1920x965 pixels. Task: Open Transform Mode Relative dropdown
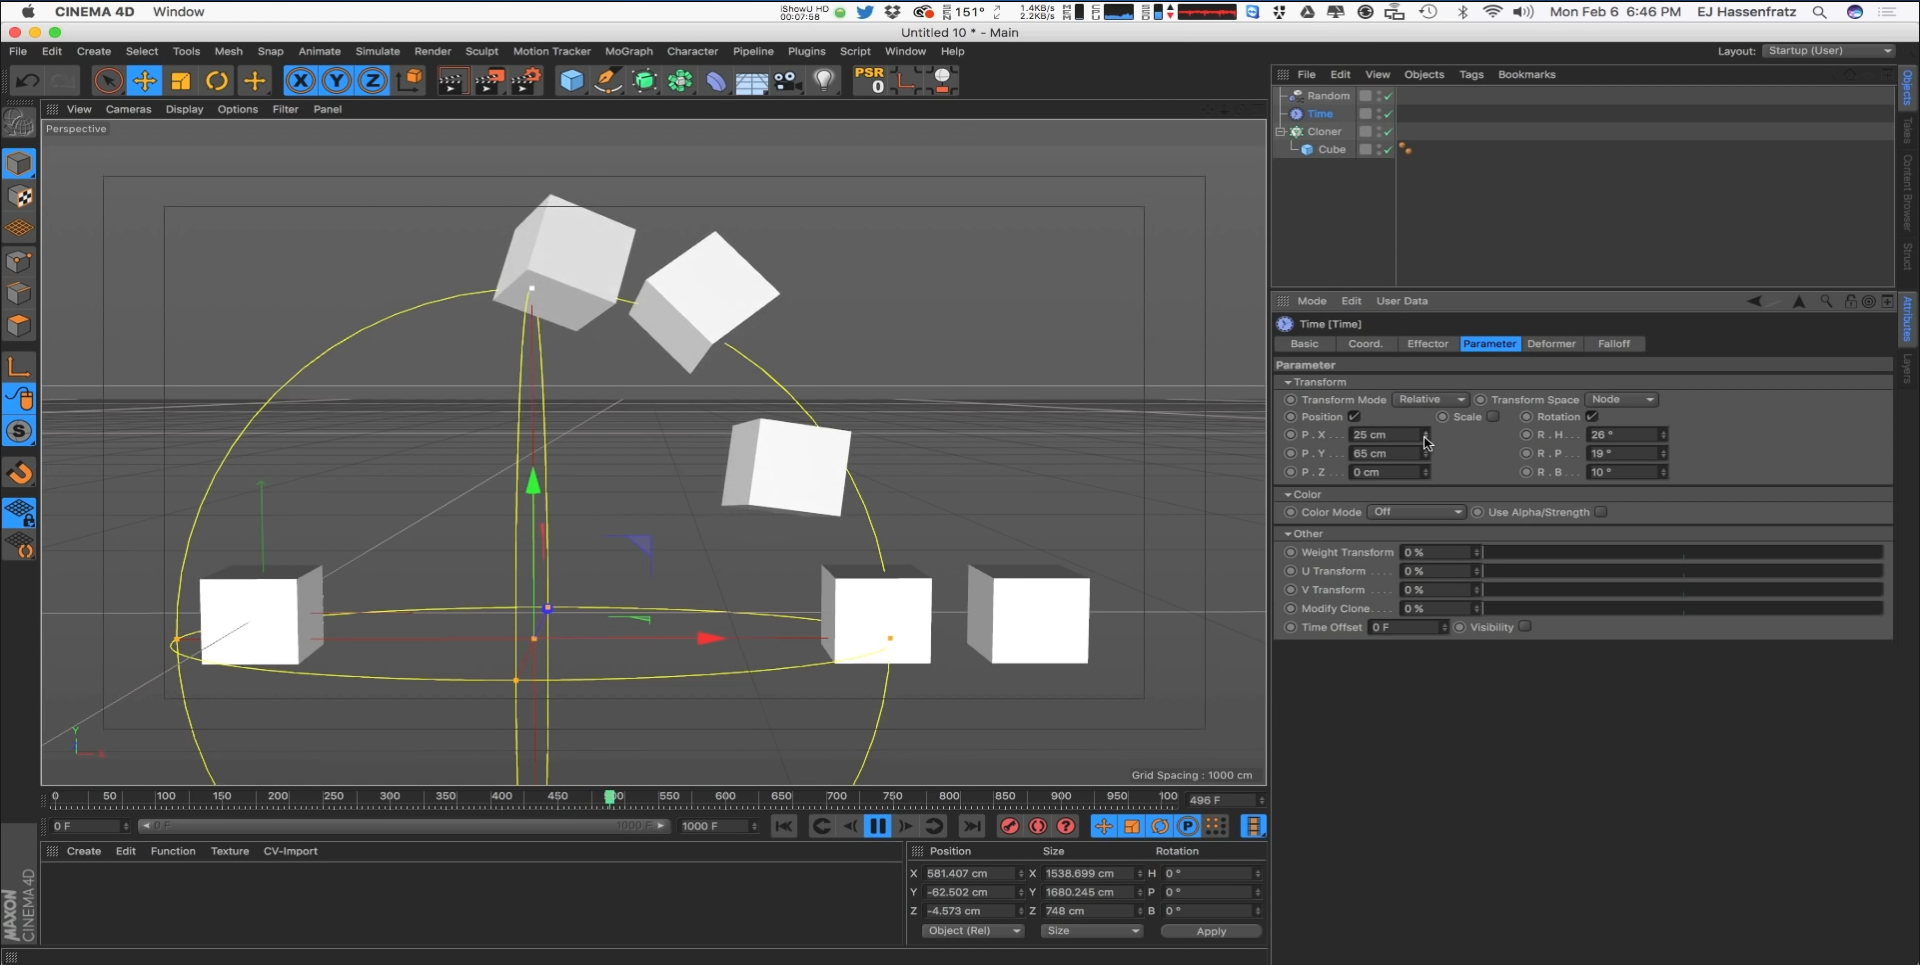(x=1431, y=400)
